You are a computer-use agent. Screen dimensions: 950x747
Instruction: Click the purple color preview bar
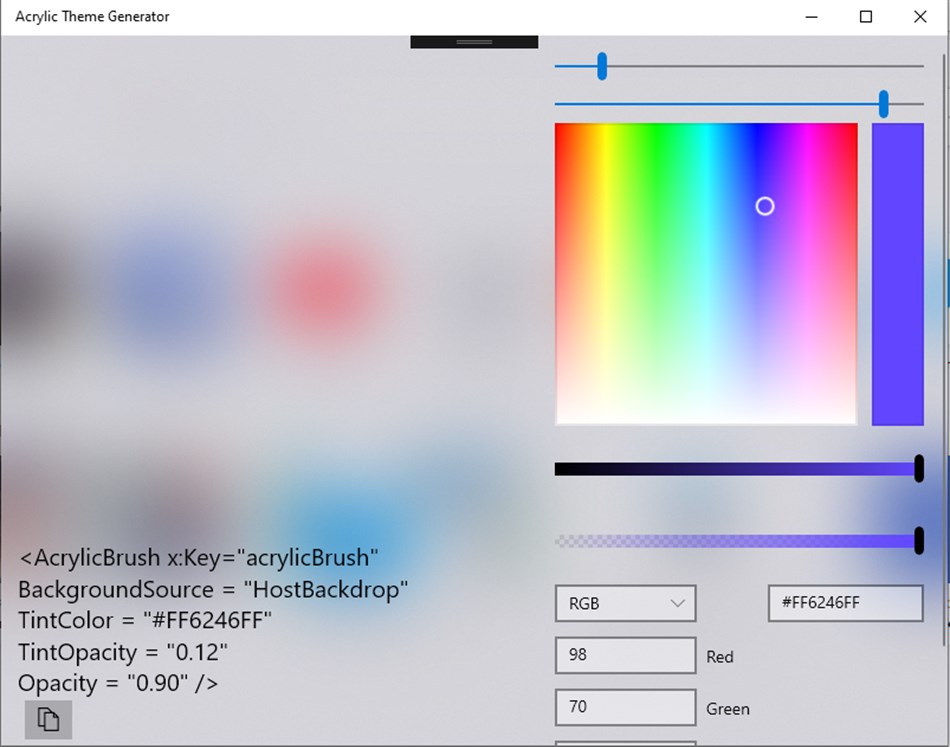[x=897, y=274]
